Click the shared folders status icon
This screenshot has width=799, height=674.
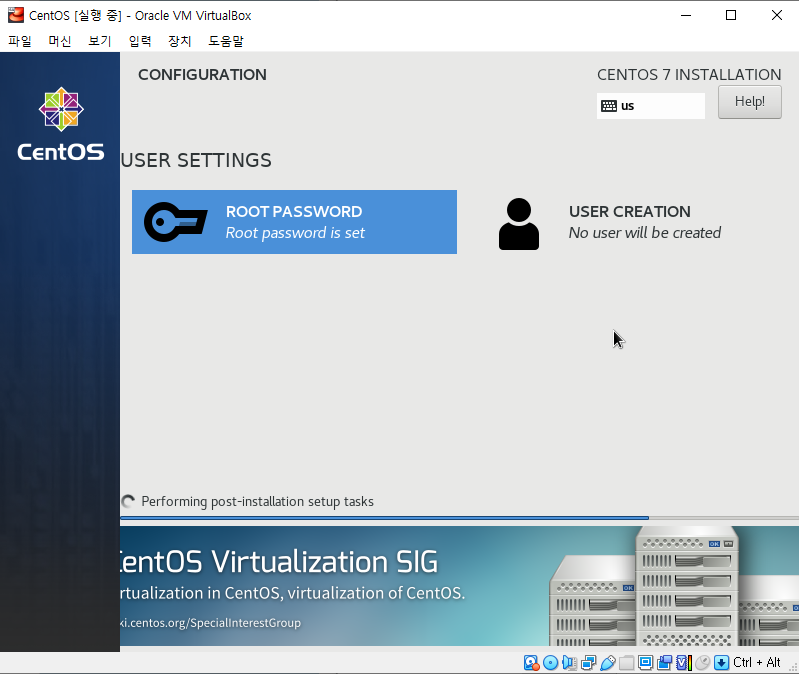click(x=626, y=662)
